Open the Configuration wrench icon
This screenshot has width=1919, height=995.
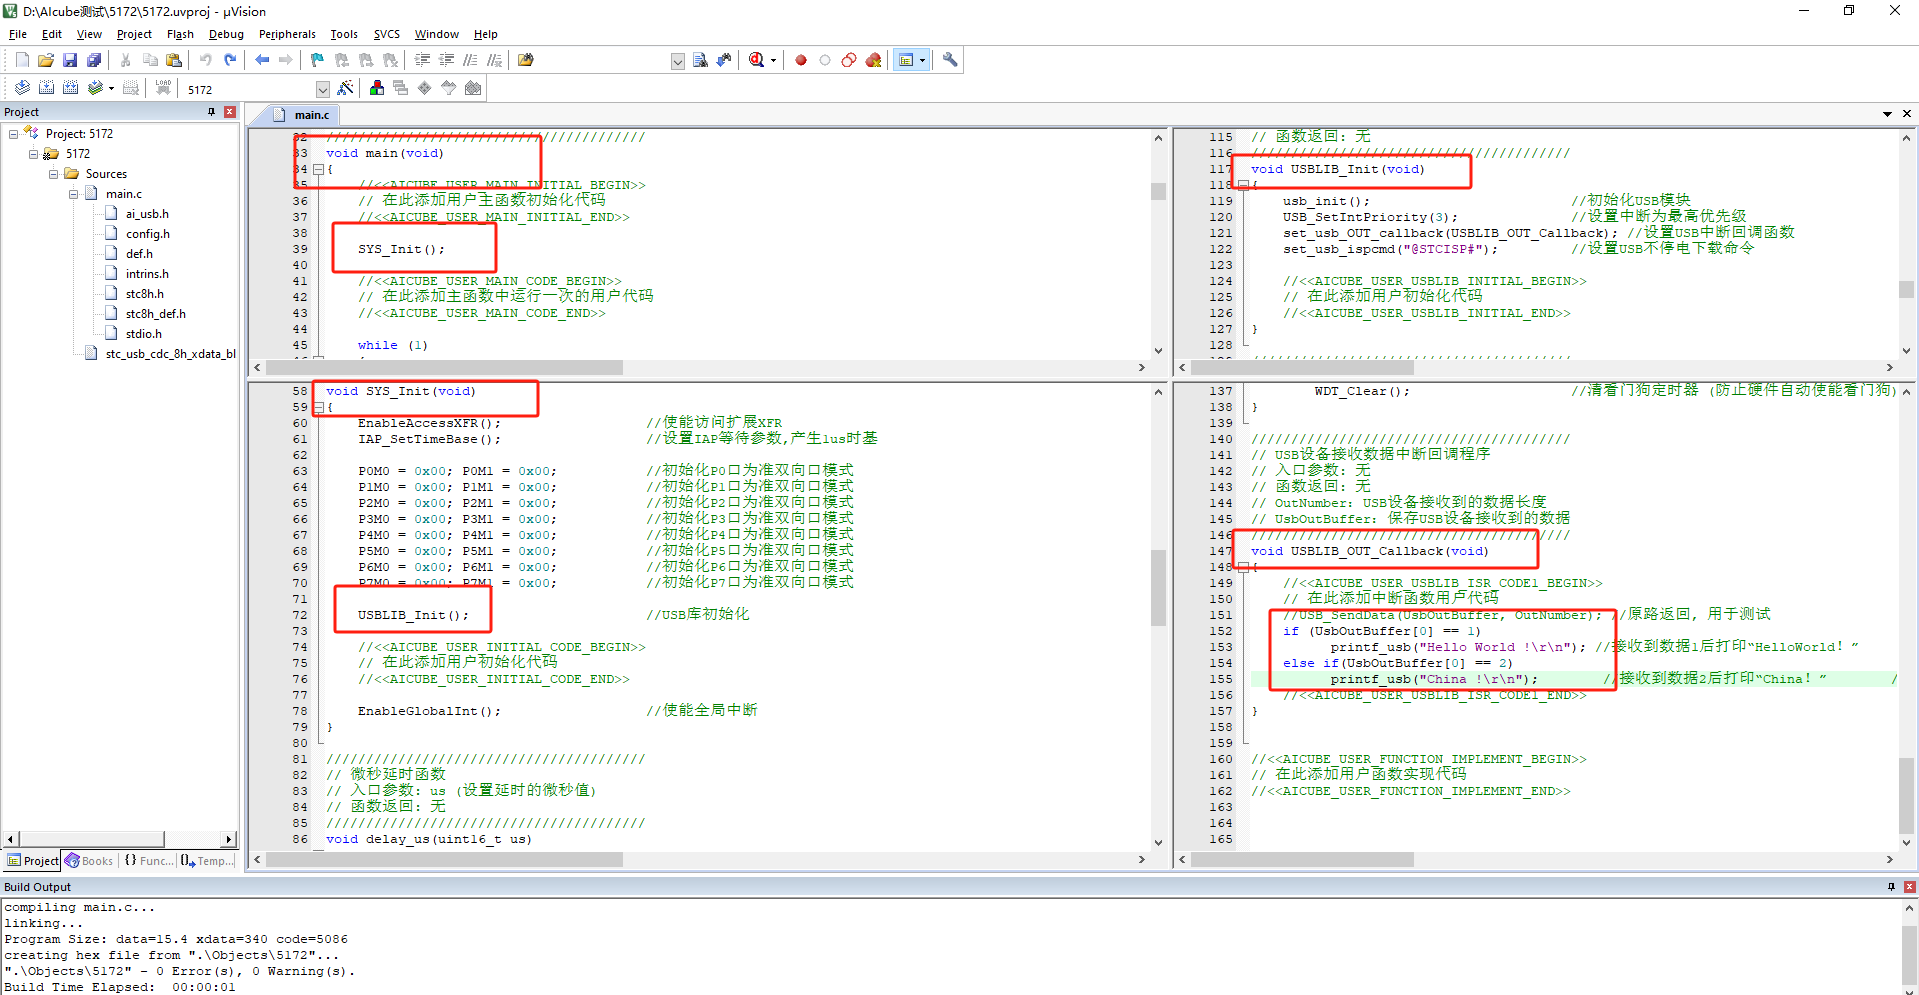[950, 60]
